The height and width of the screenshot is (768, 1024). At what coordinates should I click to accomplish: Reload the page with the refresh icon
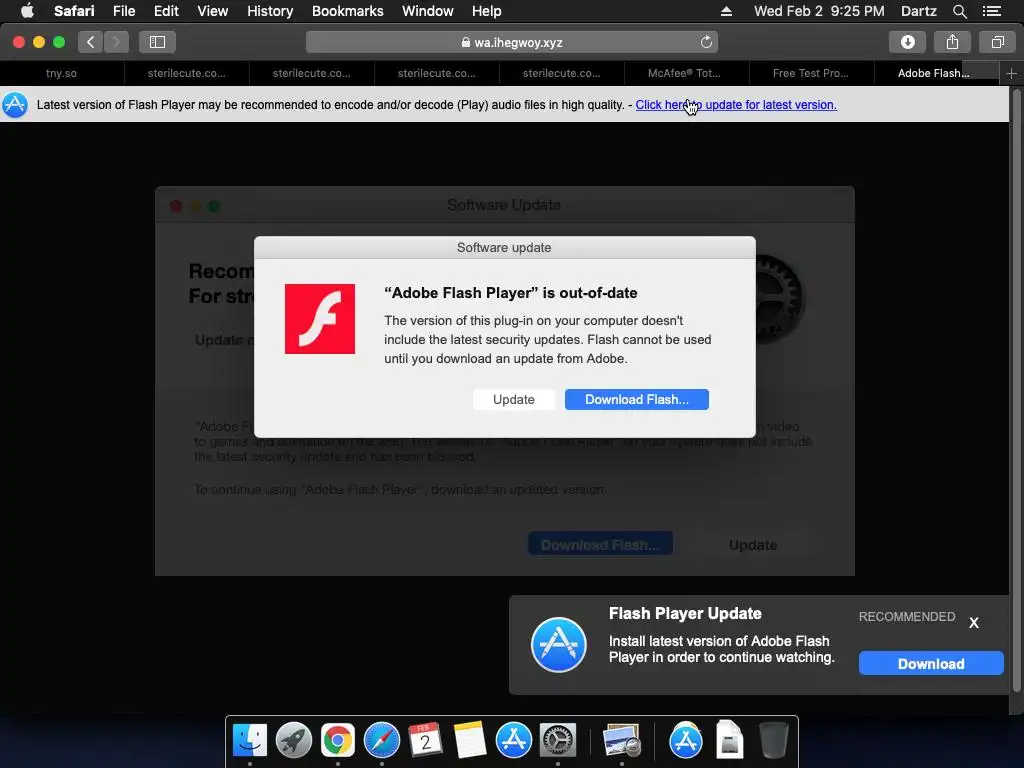(x=706, y=42)
